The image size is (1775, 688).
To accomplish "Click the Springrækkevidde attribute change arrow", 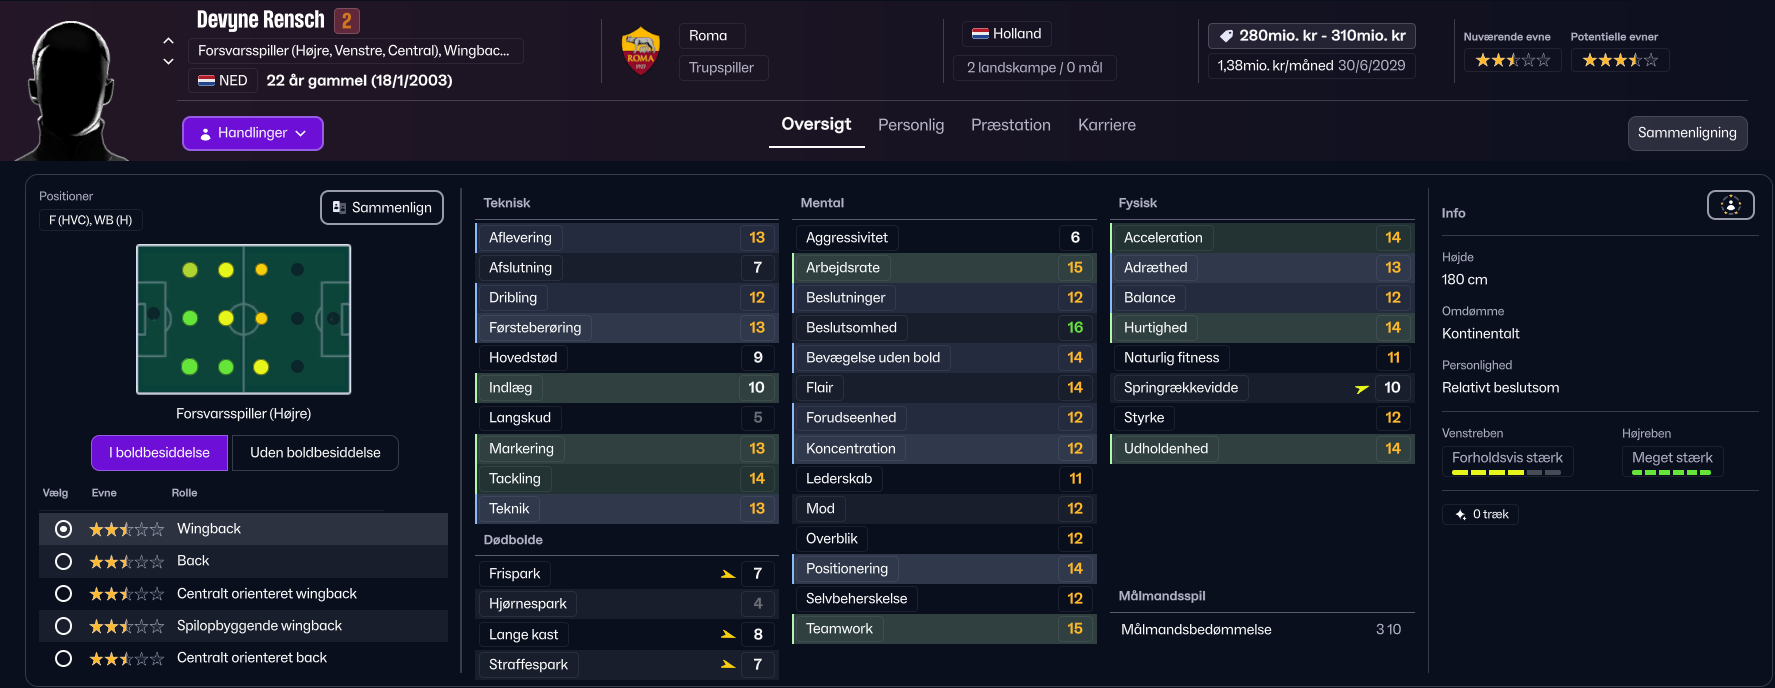I will (1361, 388).
